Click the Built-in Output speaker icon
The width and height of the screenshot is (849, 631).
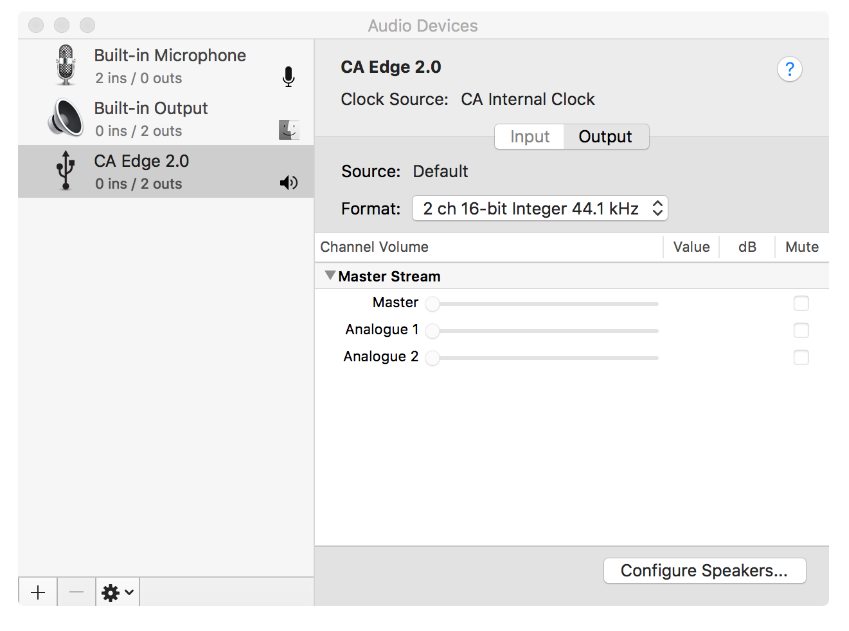[x=66, y=118]
